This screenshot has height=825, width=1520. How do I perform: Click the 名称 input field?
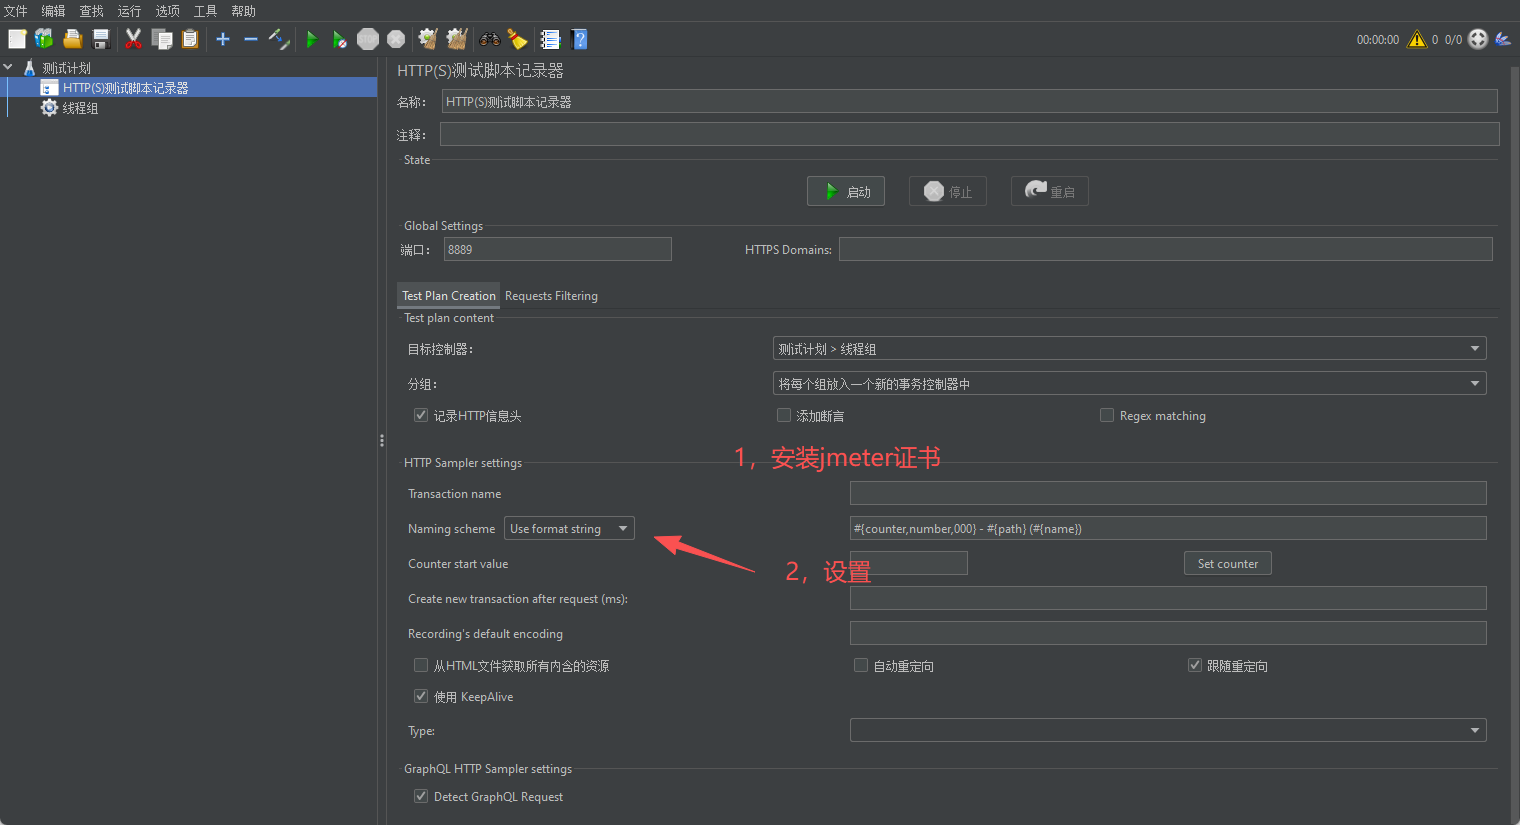(x=970, y=101)
